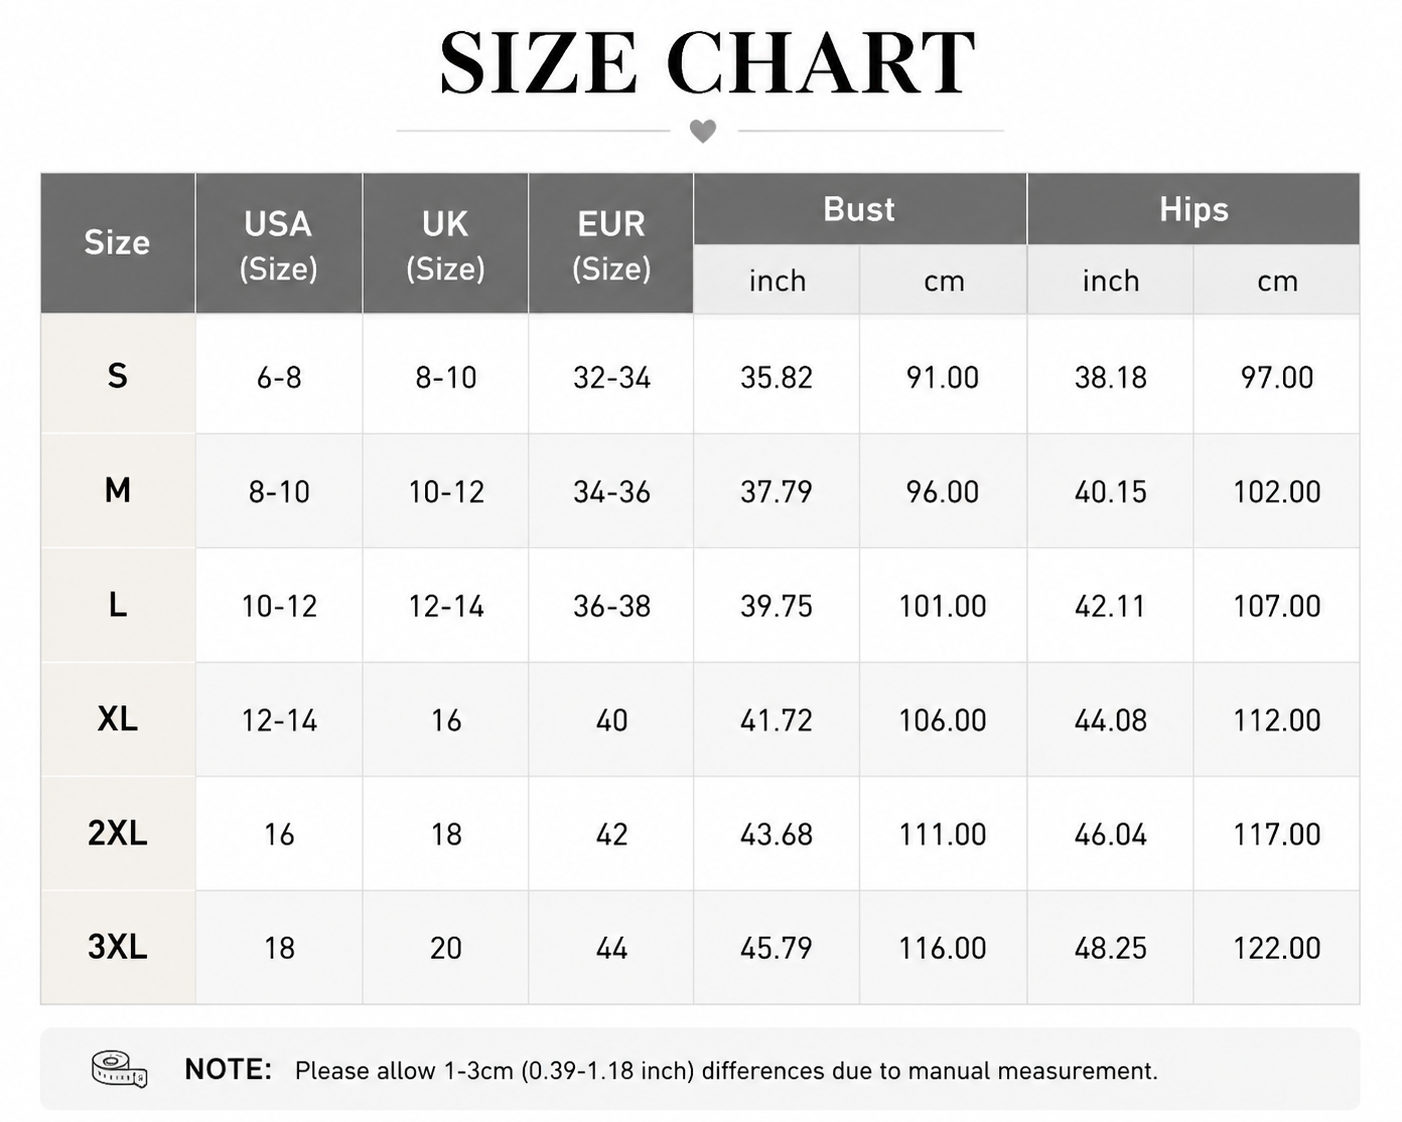The width and height of the screenshot is (1402, 1122).
Task: Click the measuring tape icon
Action: (119, 1069)
